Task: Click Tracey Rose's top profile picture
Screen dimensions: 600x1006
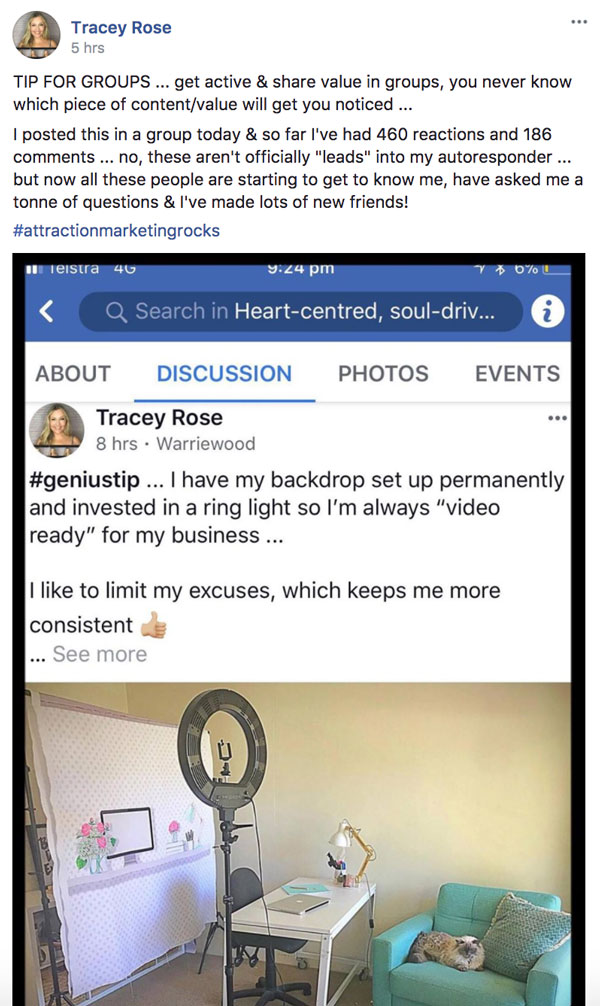Action: [x=37, y=35]
